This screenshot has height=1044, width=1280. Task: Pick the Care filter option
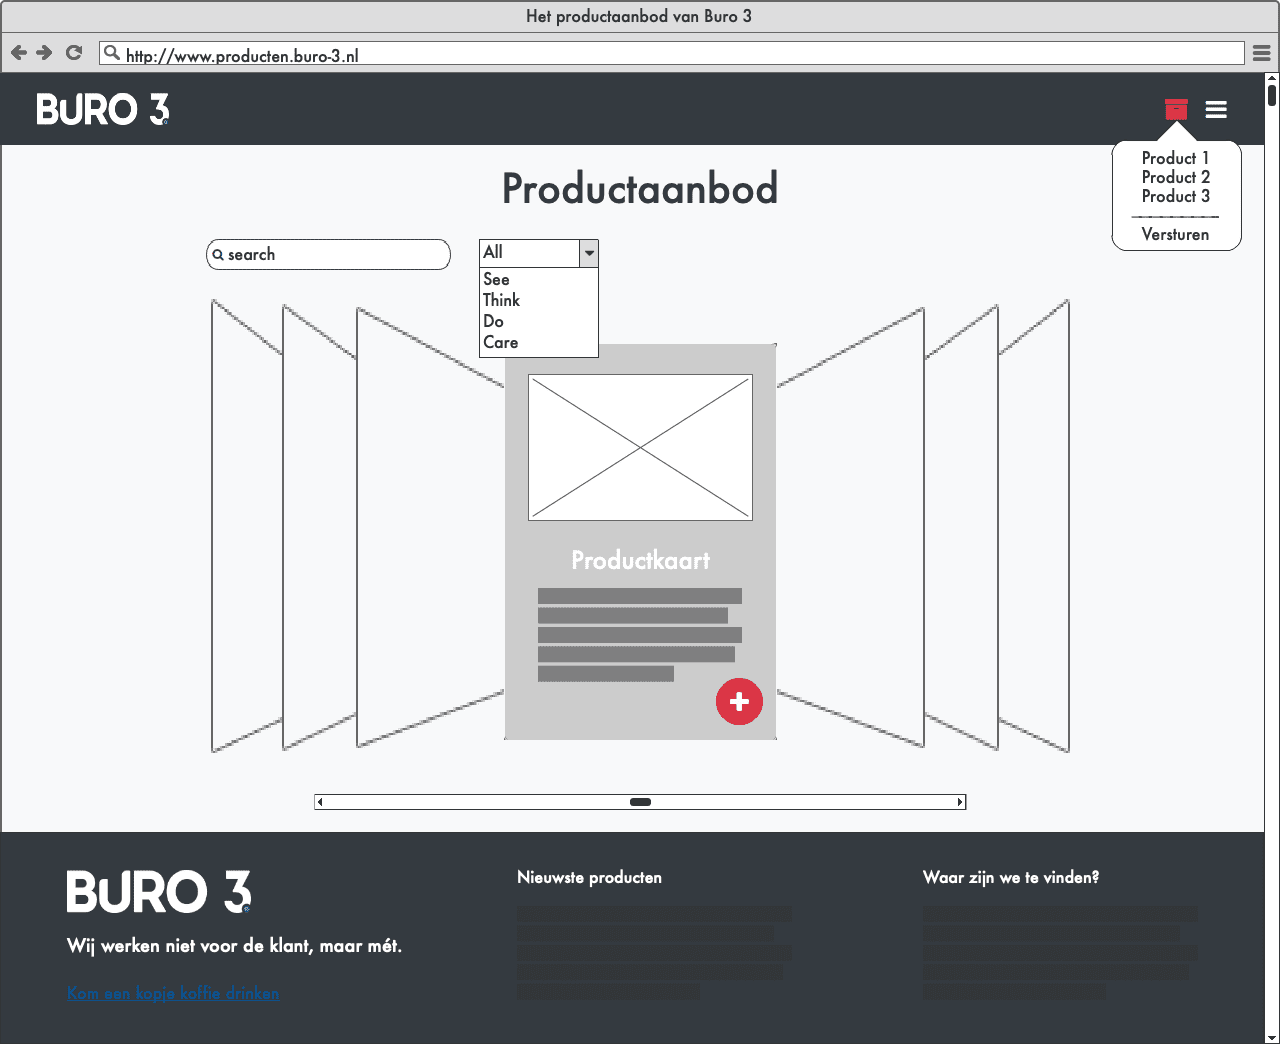pos(501,343)
